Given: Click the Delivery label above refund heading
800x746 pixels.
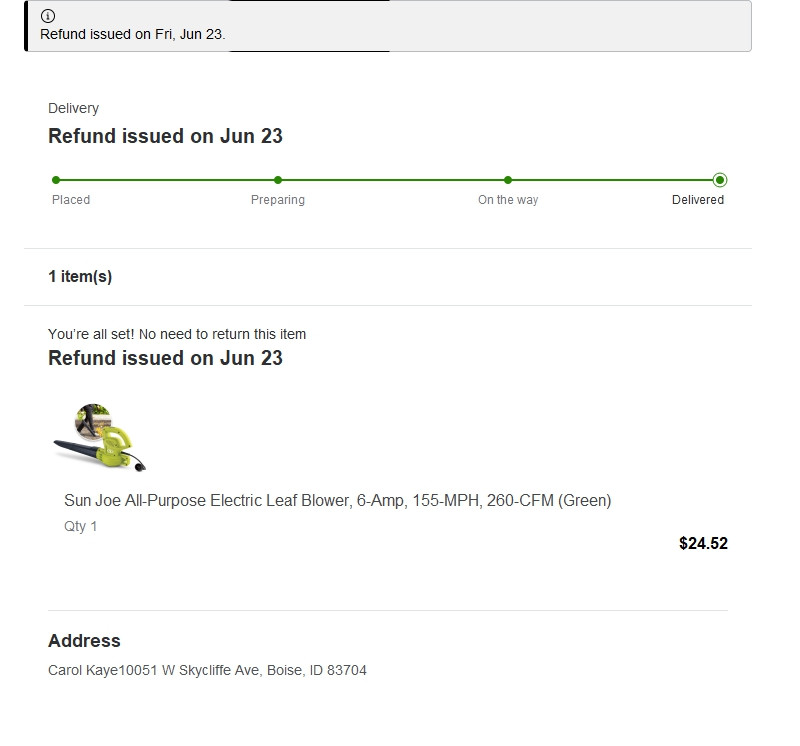Looking at the screenshot, I should point(73,108).
